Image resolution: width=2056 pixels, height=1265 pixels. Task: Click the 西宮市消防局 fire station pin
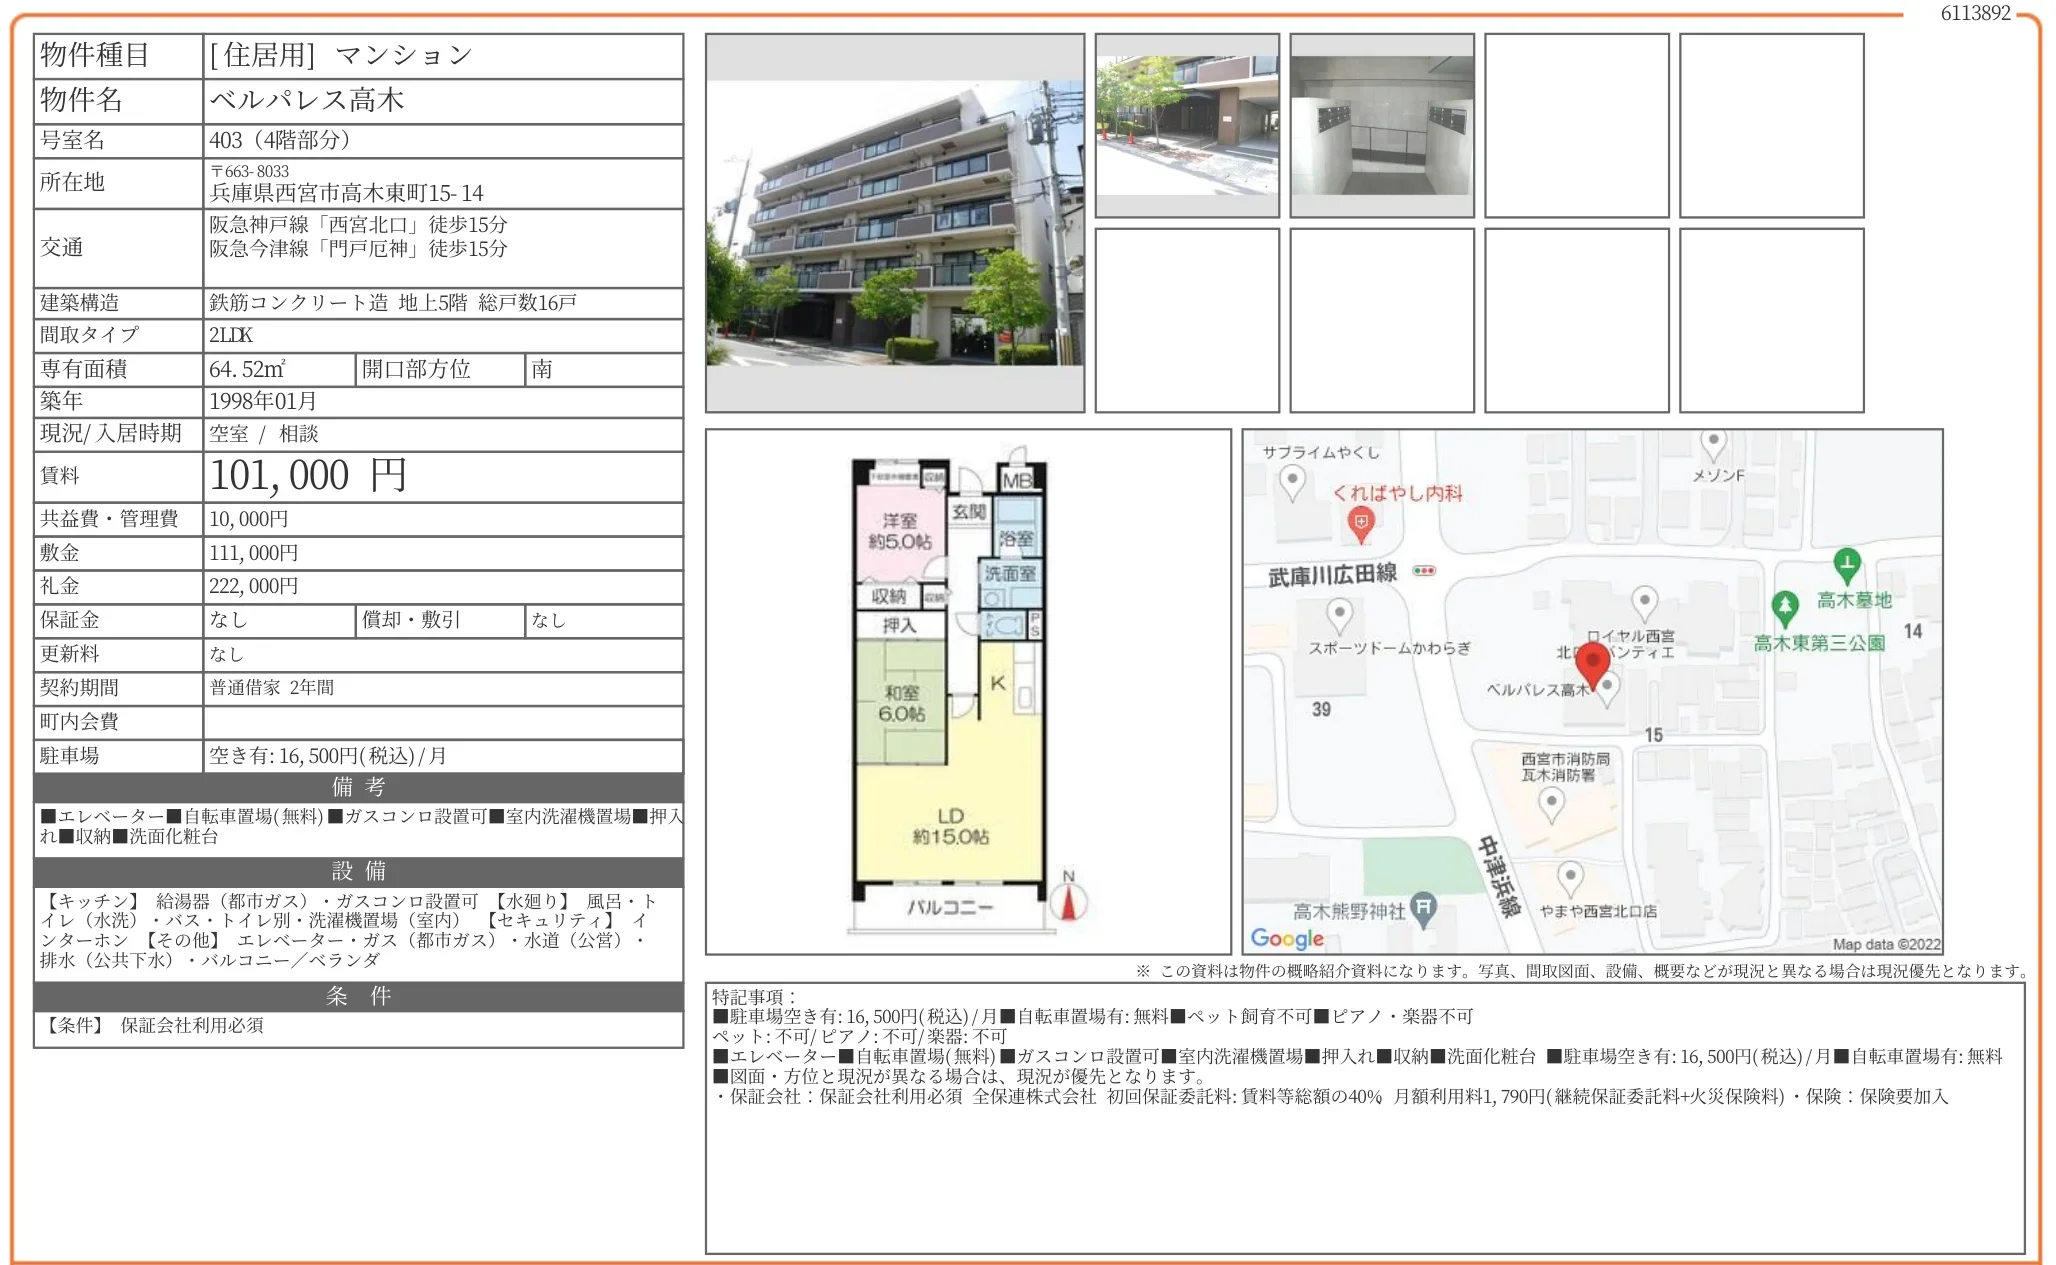1551,802
